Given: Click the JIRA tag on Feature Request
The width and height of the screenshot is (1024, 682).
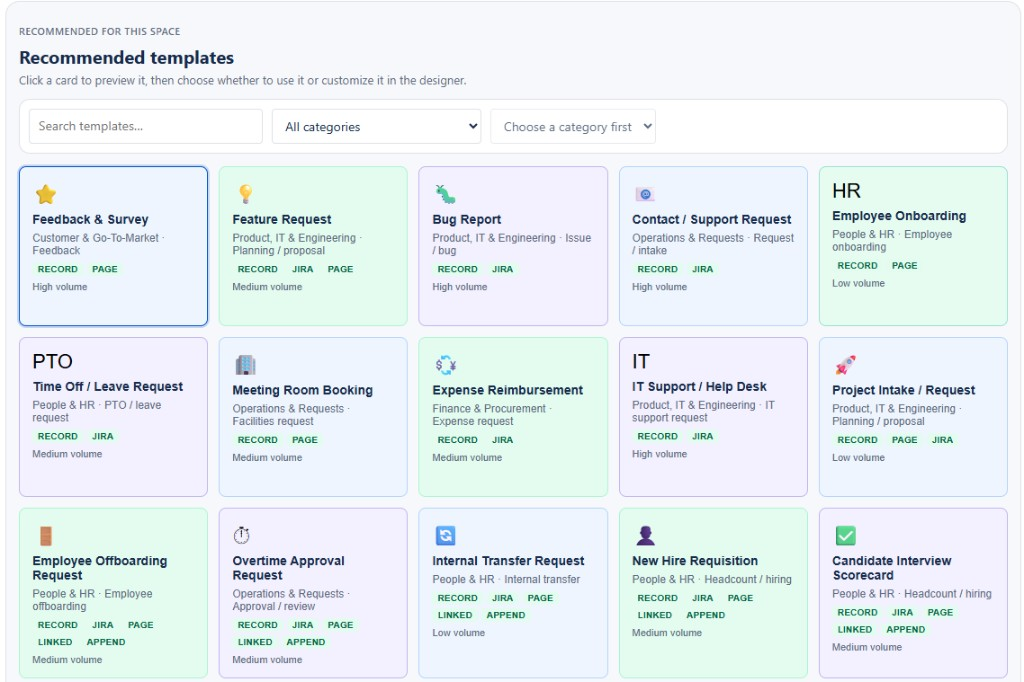Looking at the screenshot, I should click(x=302, y=269).
